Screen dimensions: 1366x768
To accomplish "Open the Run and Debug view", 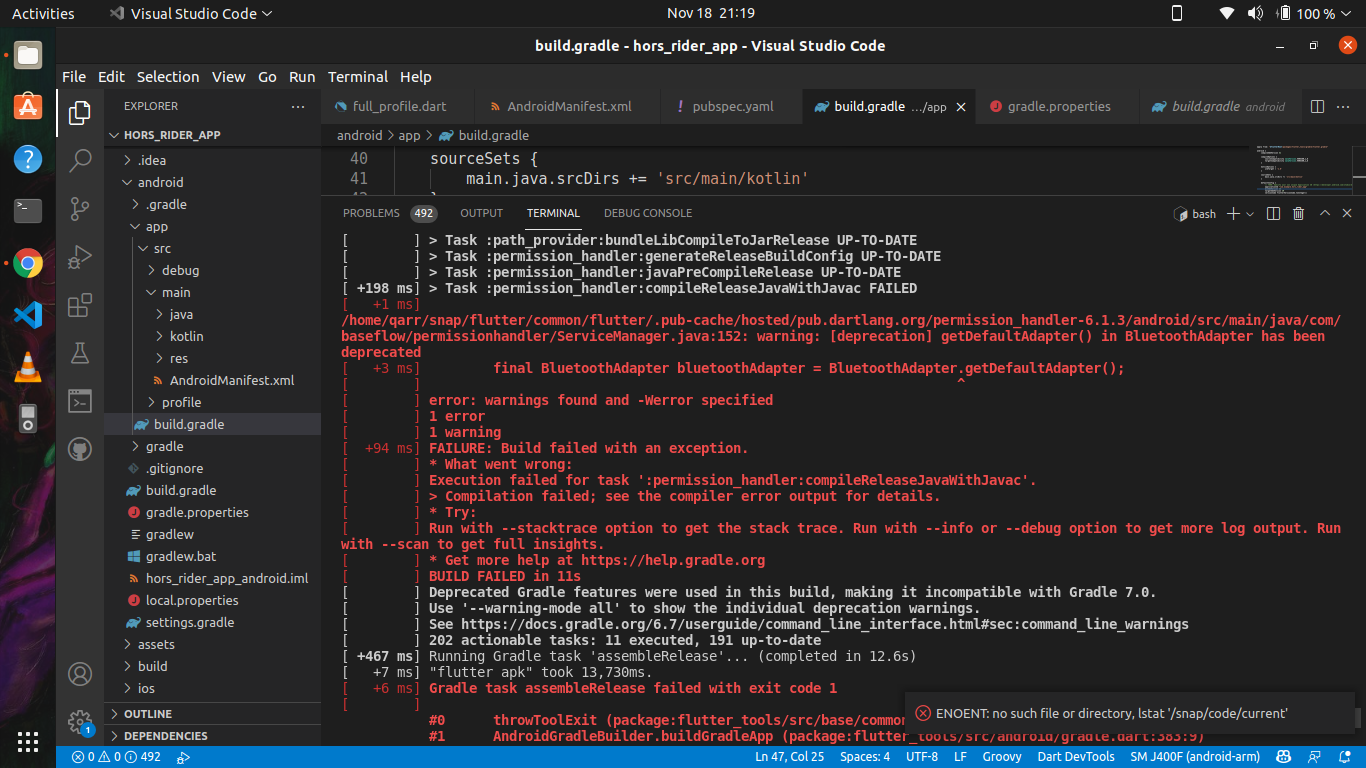I will 80,257.
